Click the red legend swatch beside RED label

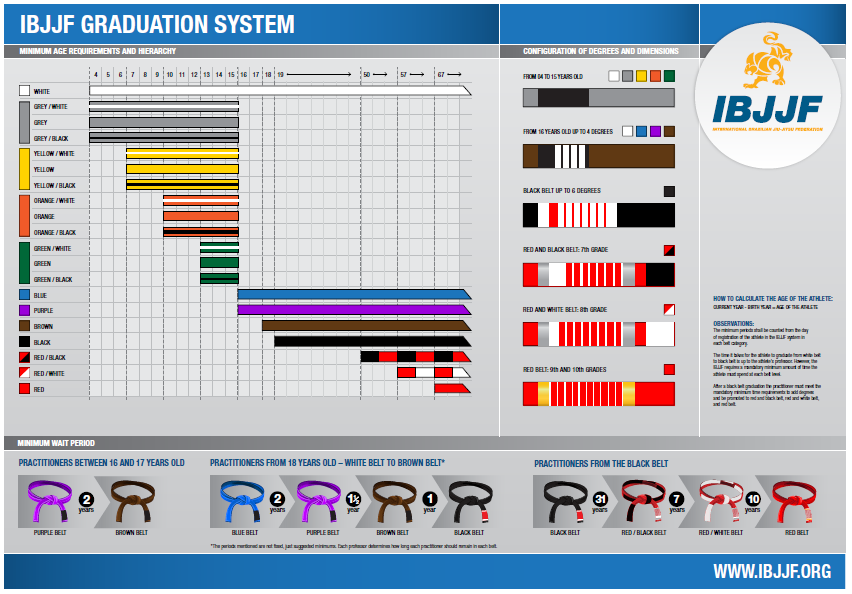point(24,389)
